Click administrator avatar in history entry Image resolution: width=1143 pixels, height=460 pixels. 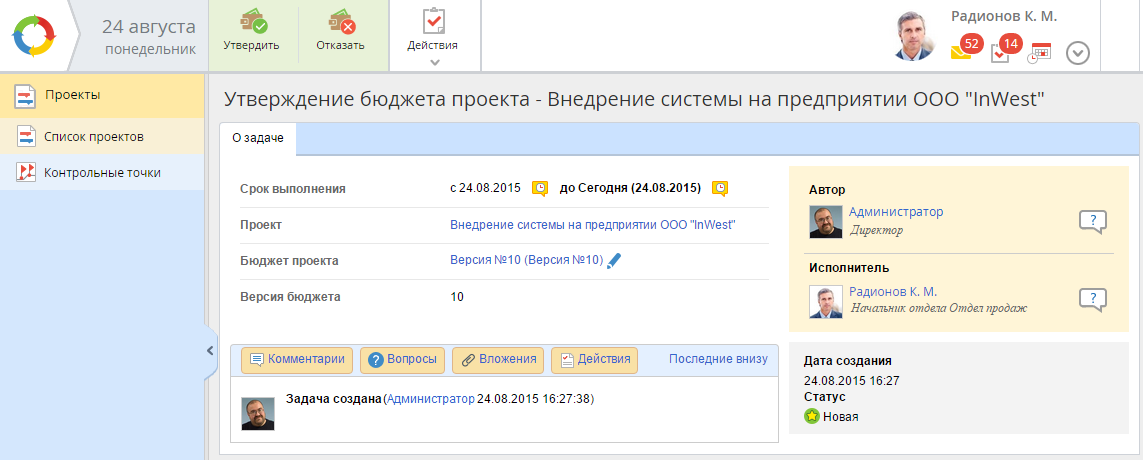(258, 413)
